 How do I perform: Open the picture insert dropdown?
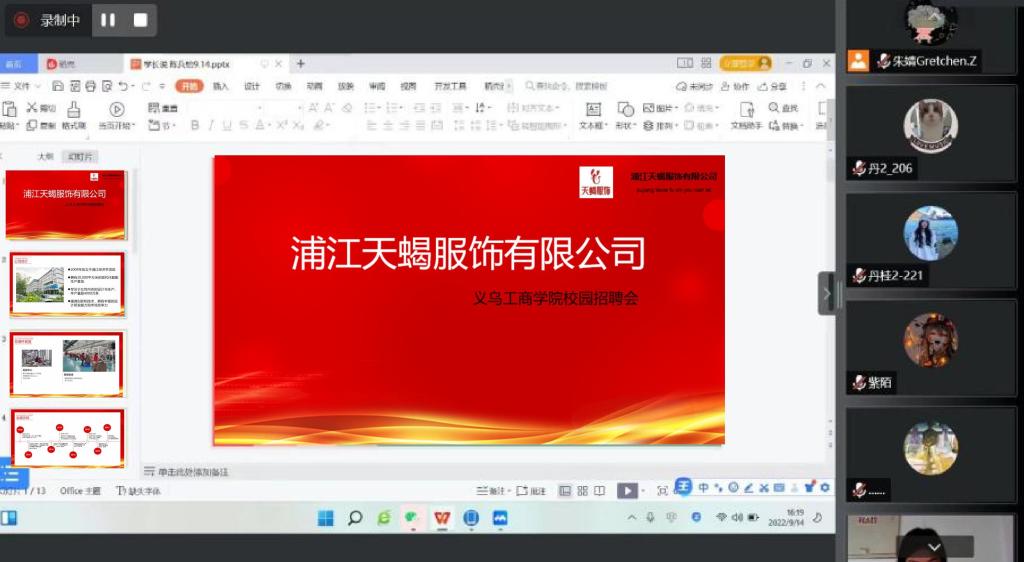point(660,108)
